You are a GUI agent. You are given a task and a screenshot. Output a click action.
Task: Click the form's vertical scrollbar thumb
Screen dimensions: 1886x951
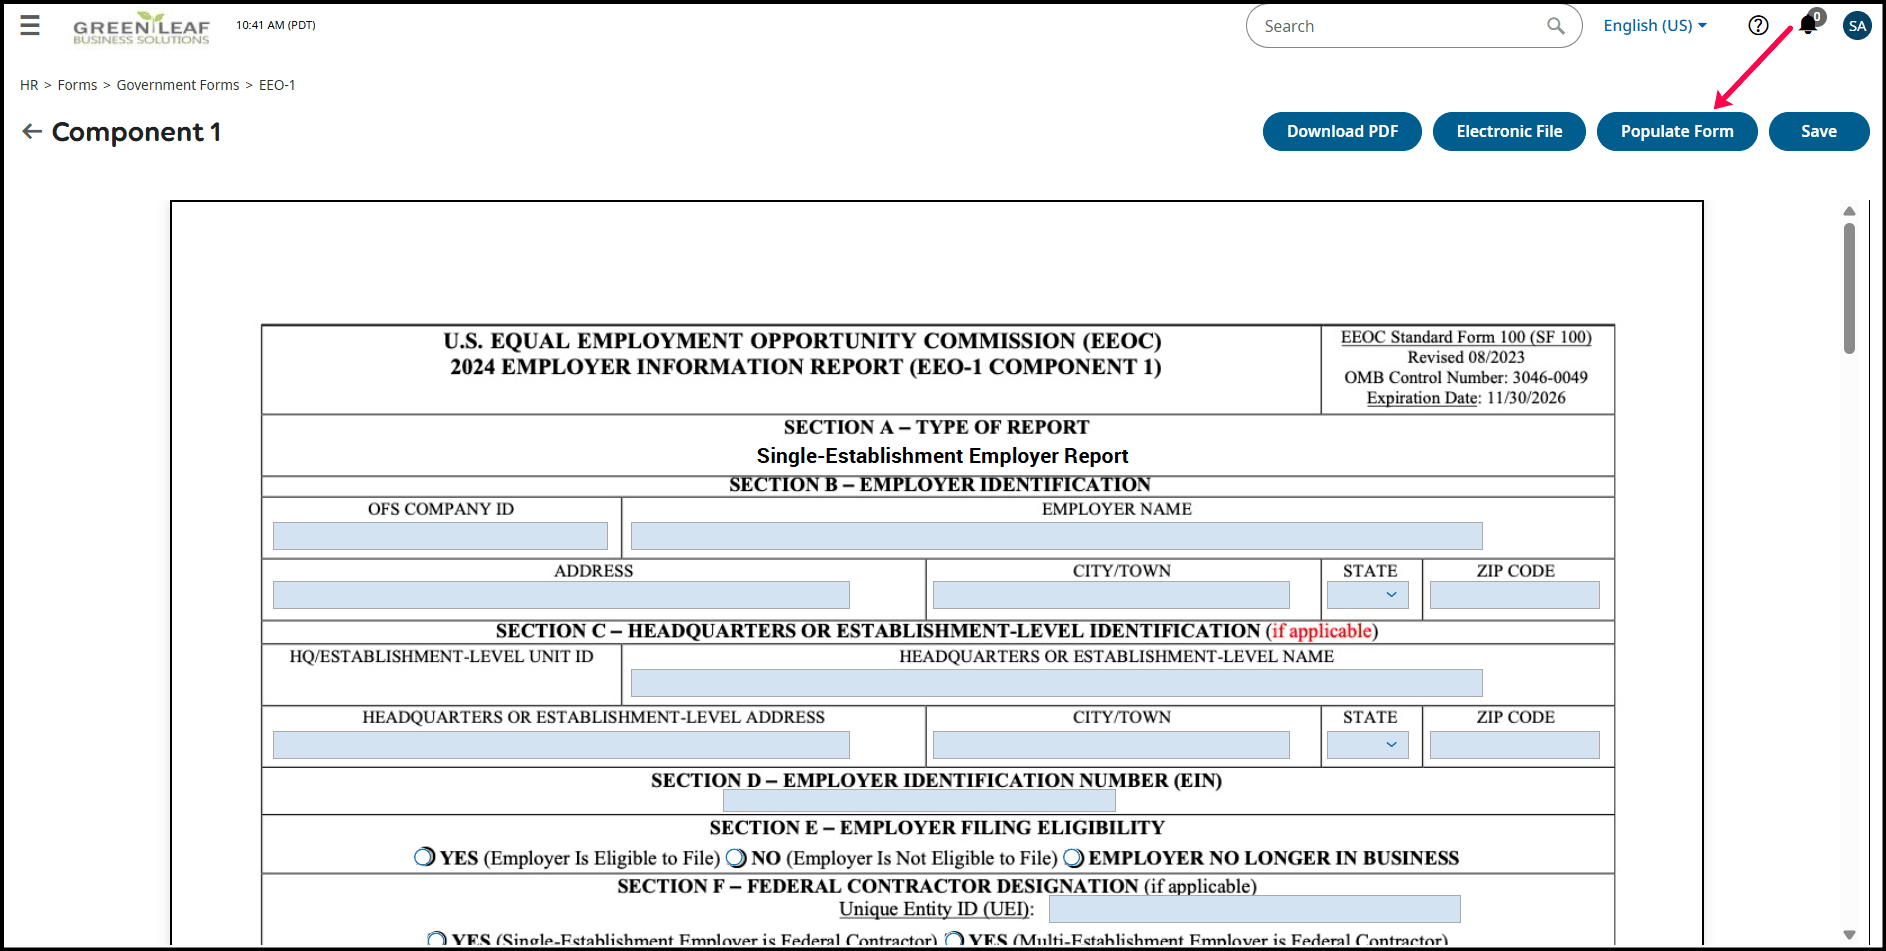click(1849, 288)
